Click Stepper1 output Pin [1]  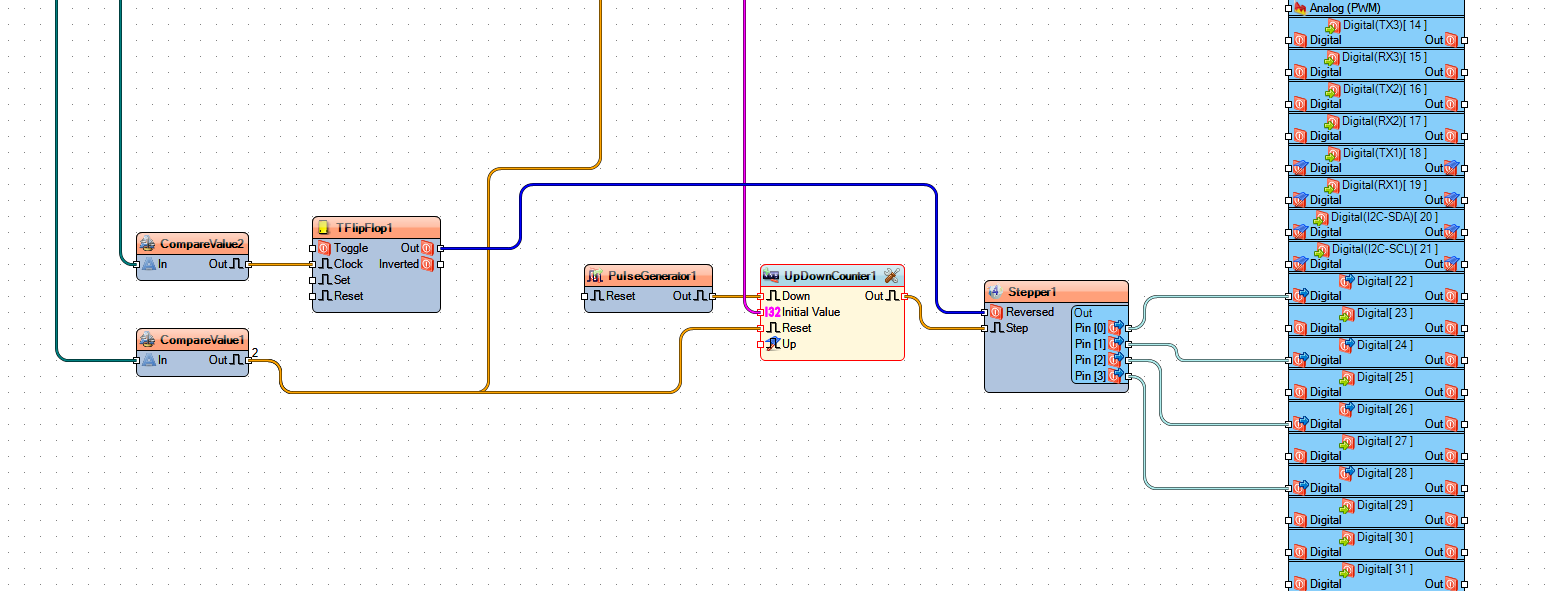click(x=1128, y=344)
